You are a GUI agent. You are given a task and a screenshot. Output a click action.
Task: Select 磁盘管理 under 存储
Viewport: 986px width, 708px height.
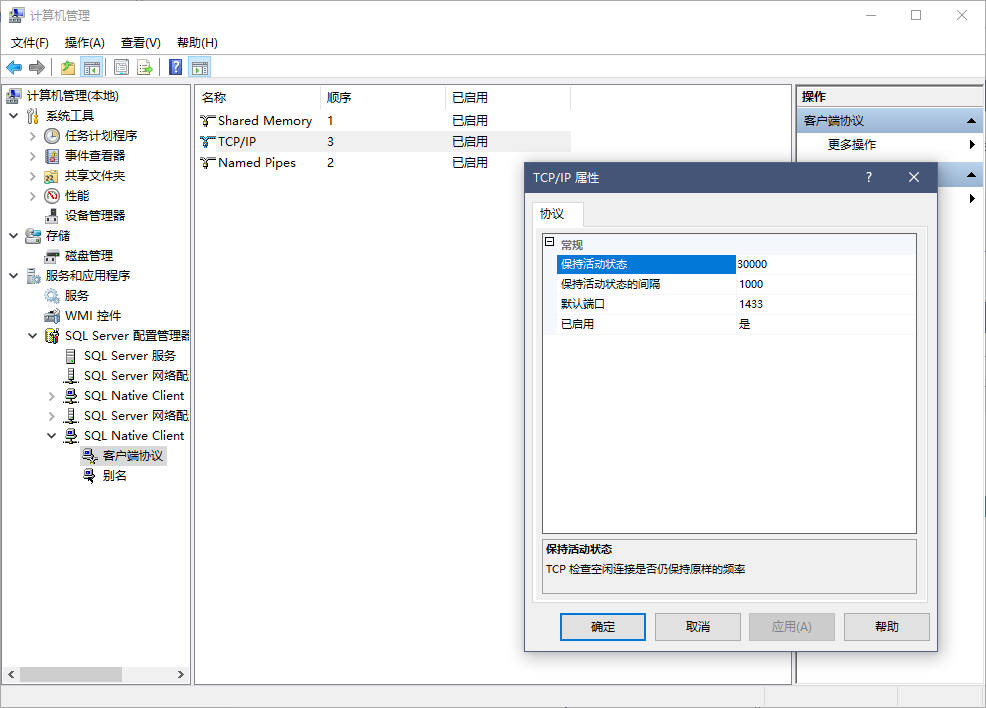[x=89, y=255]
